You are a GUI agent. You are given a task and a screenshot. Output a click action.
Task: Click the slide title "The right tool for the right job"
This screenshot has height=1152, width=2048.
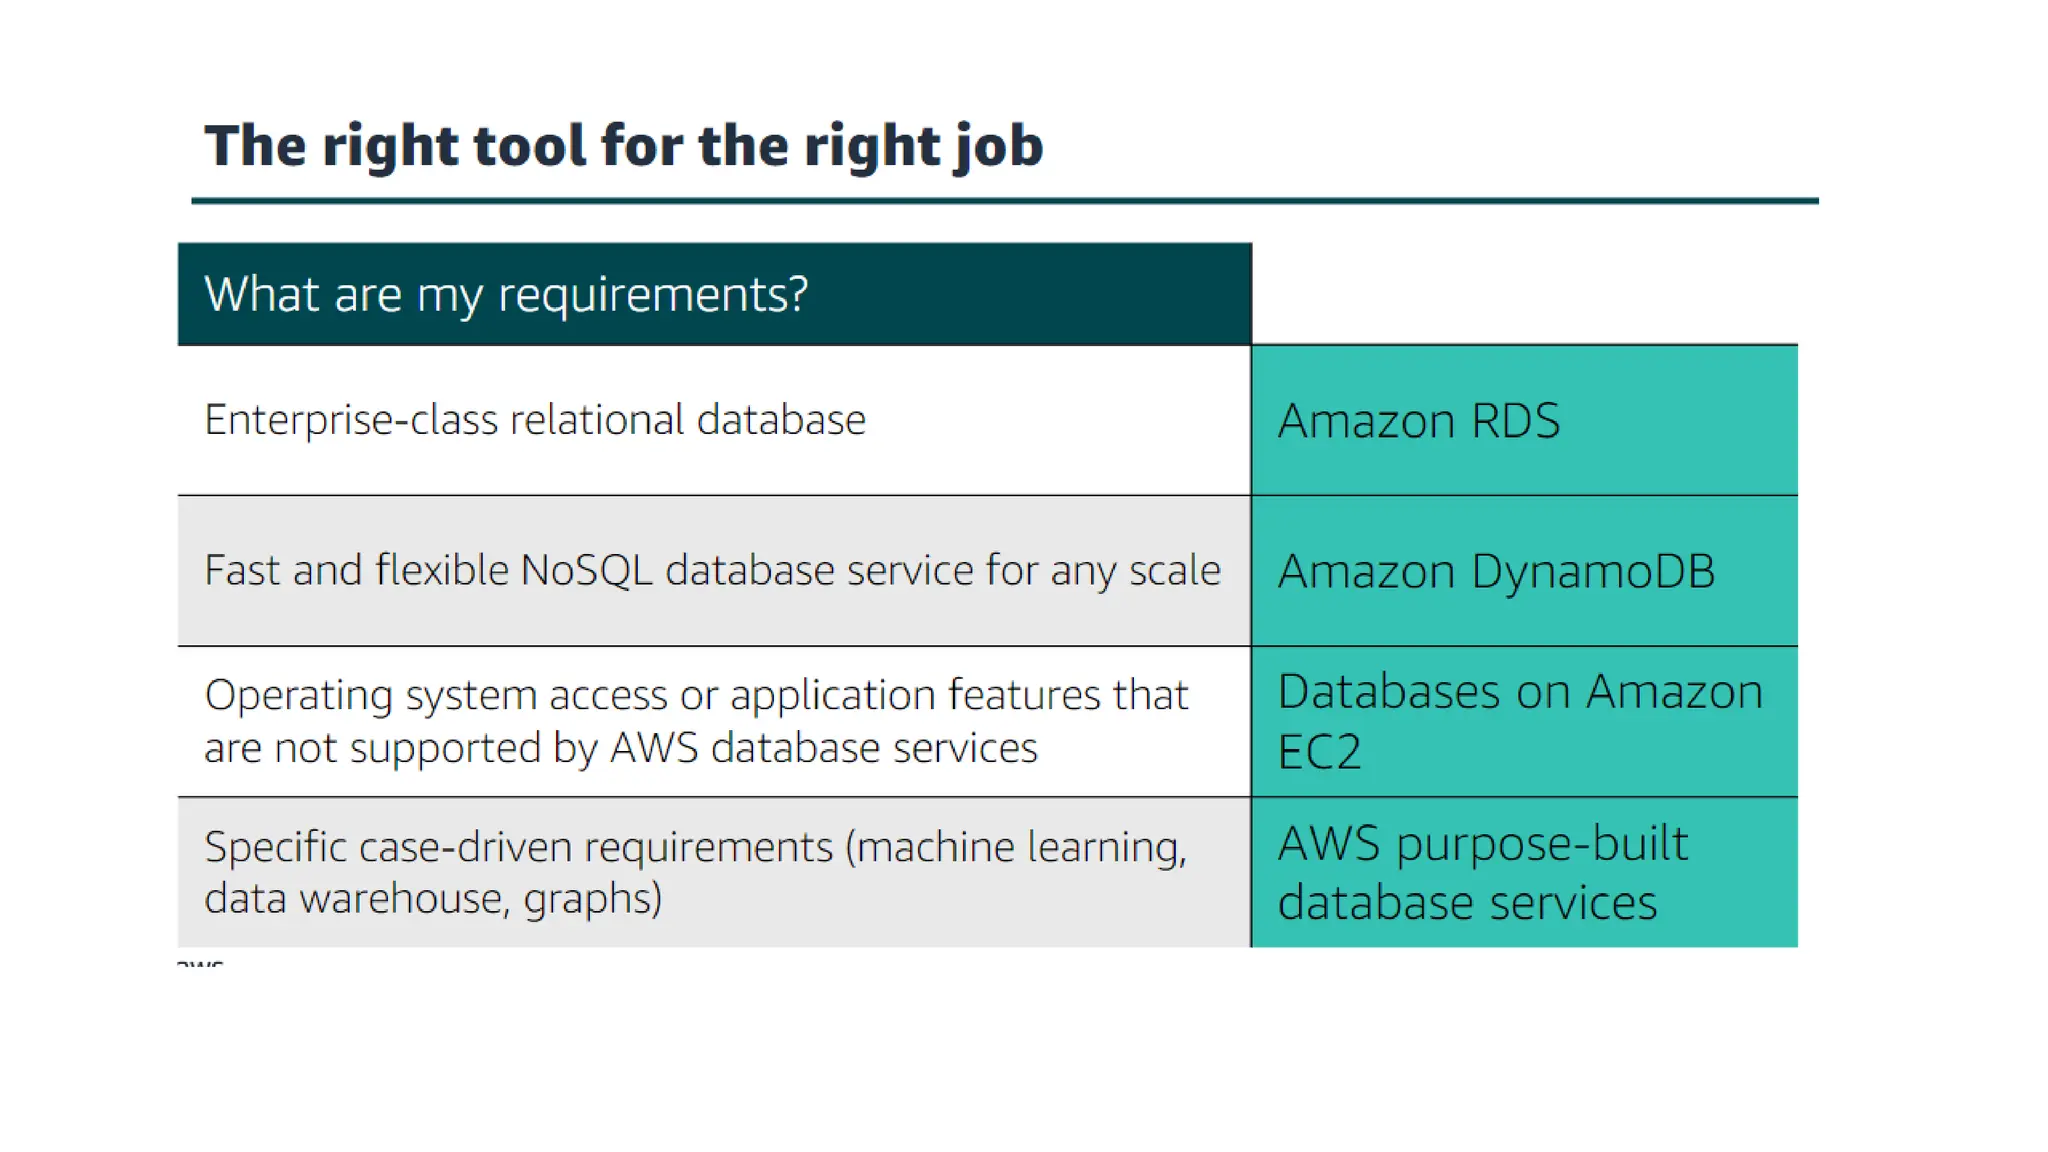pos(623,146)
